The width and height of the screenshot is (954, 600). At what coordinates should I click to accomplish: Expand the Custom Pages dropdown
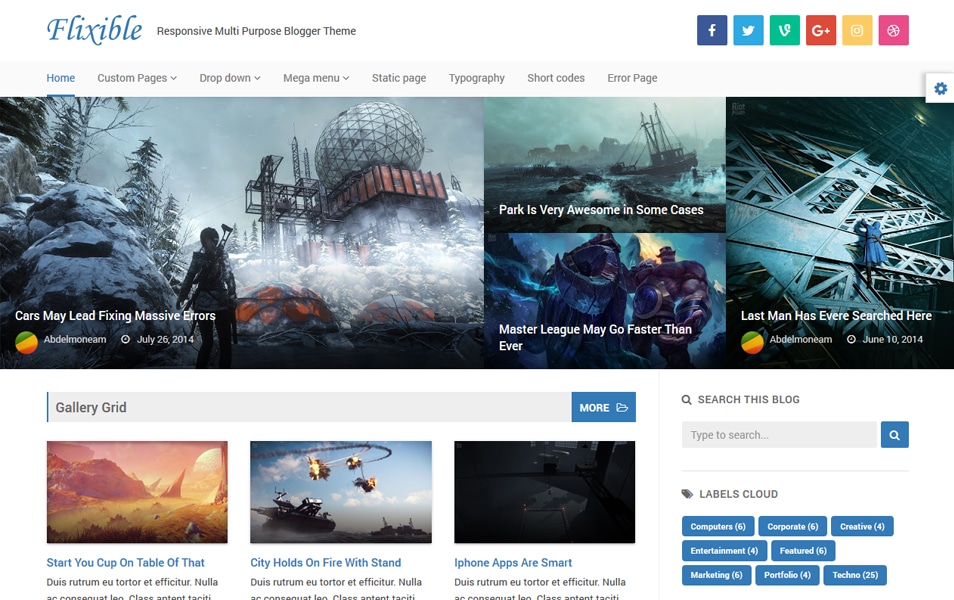(x=136, y=78)
